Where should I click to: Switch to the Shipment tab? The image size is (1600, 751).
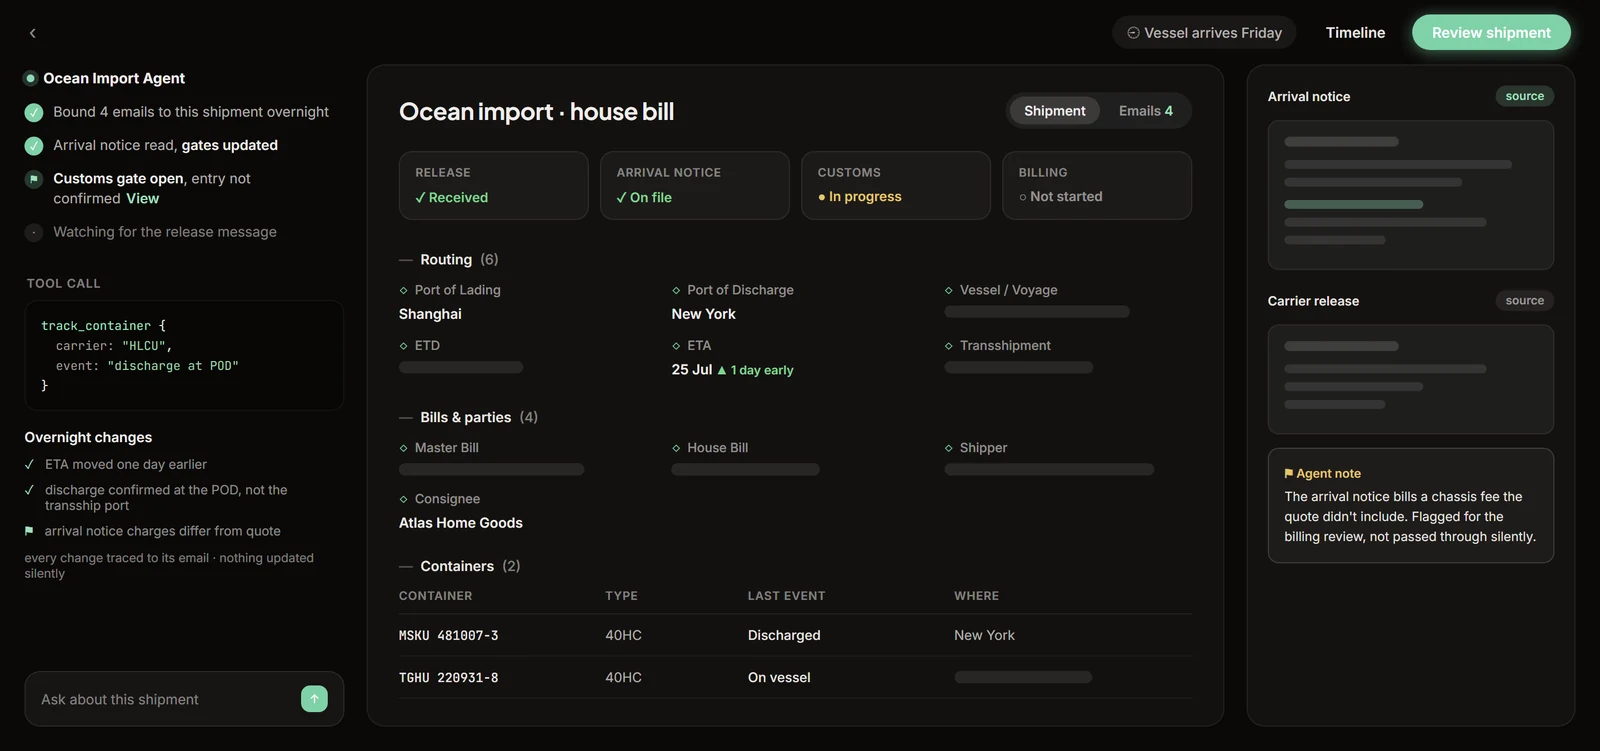tap(1054, 111)
